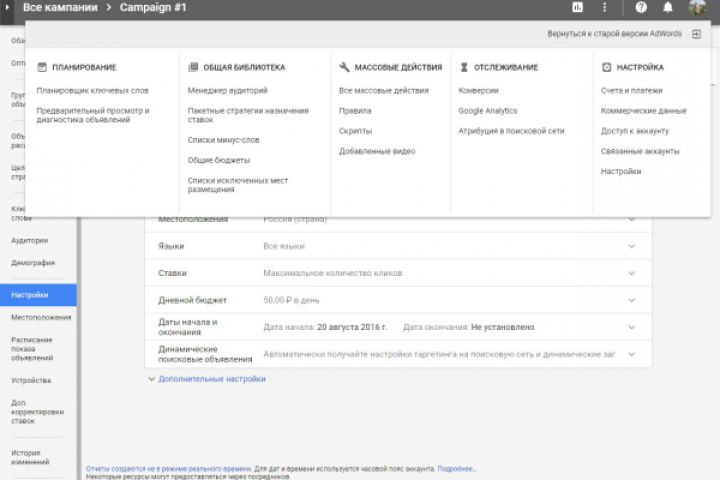The height and width of the screenshot is (480, 720).
Task: Open Демография in the sidebar
Action: (33, 263)
